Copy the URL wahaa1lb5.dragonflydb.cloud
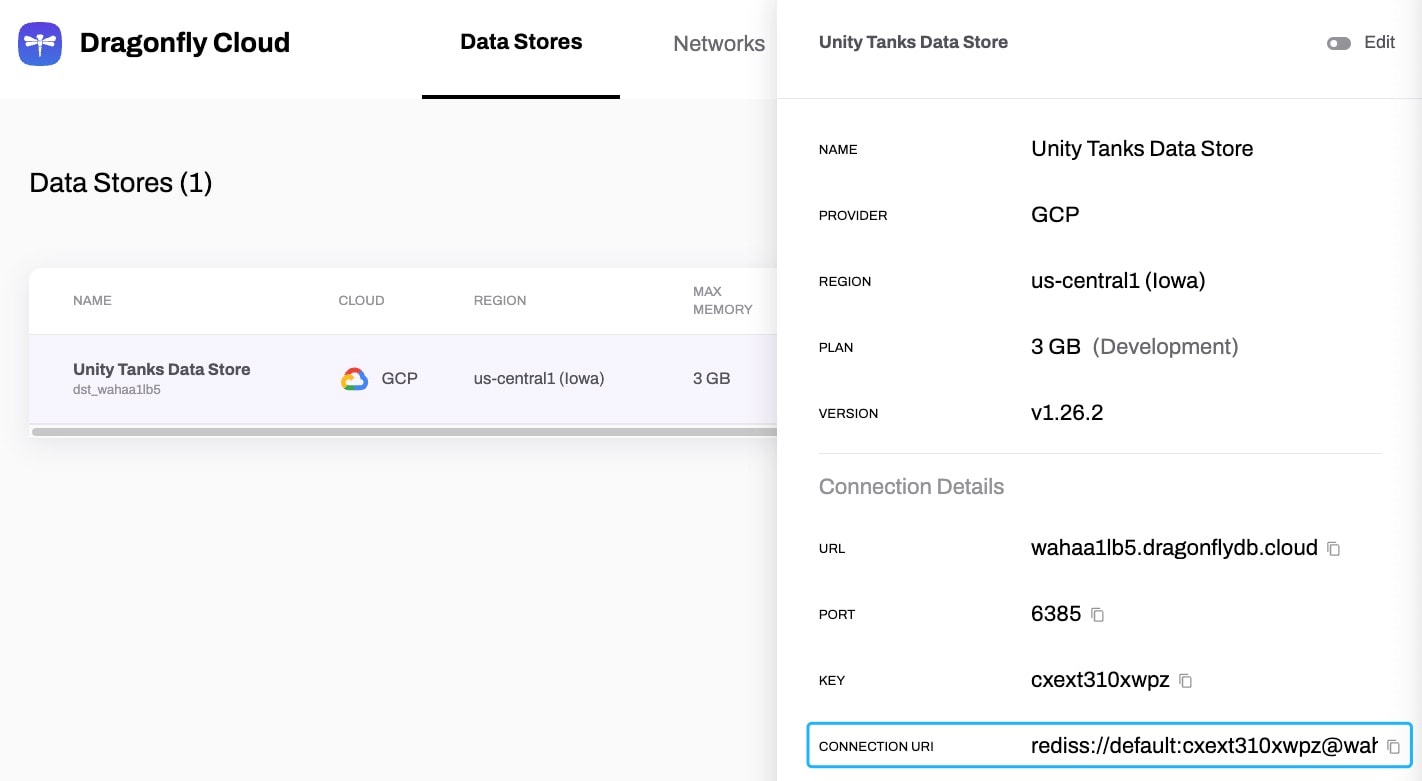This screenshot has height=781, width=1422. 1333,549
